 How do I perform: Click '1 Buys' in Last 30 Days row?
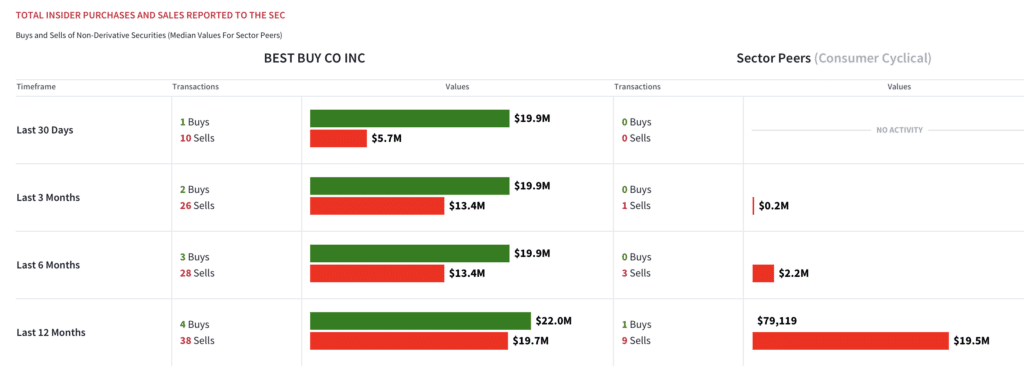(x=195, y=122)
